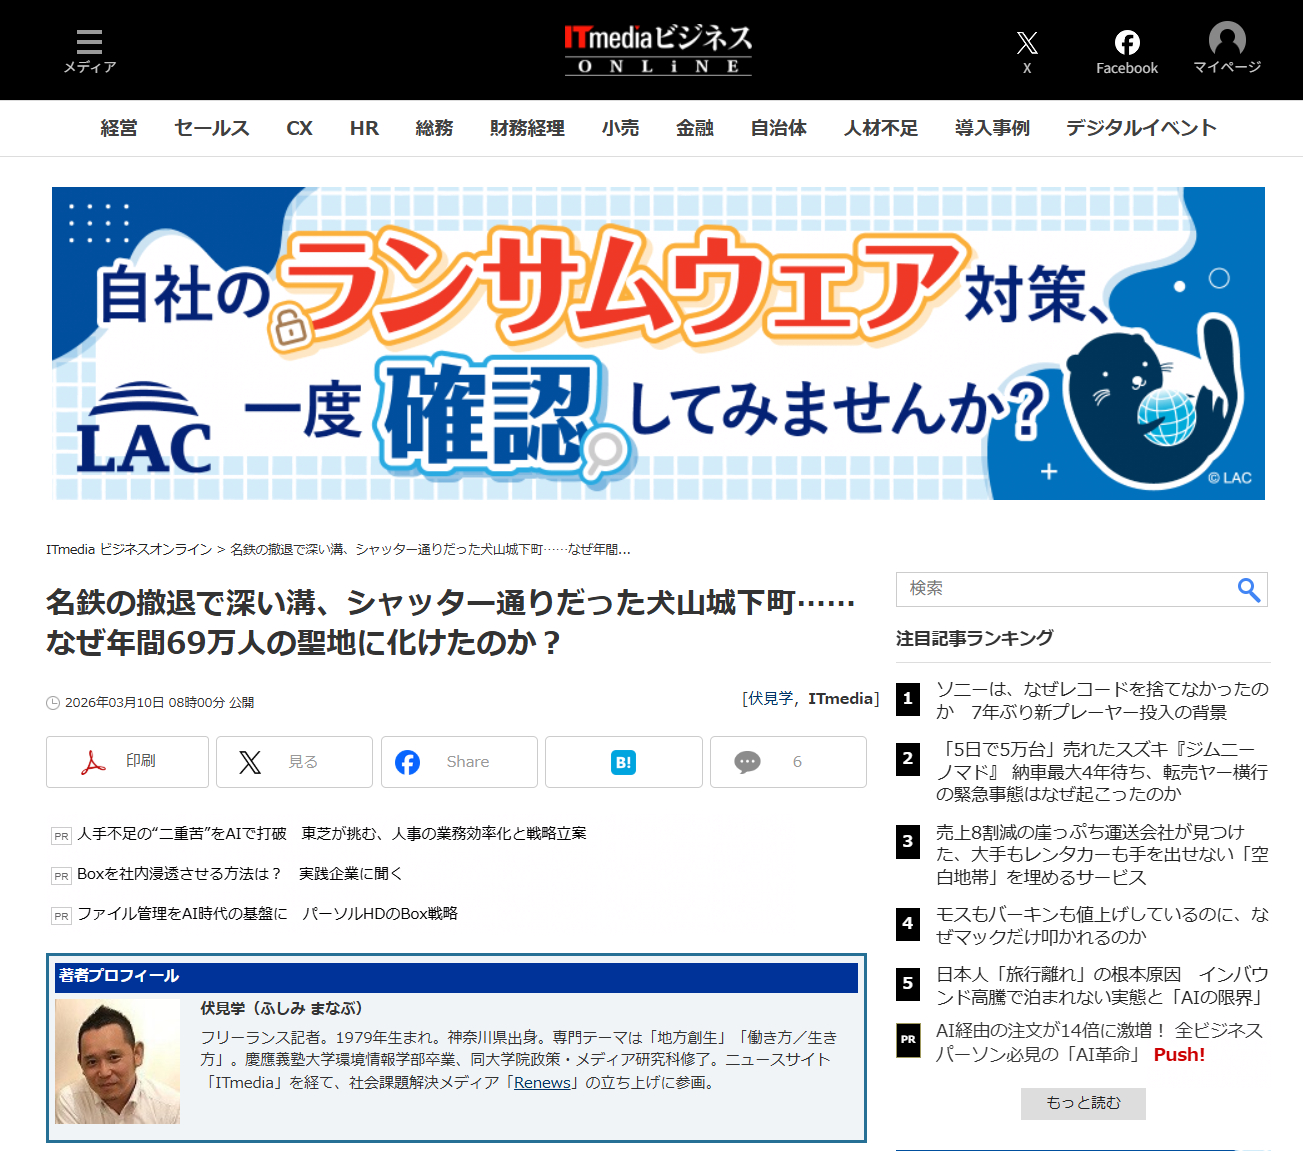The height and width of the screenshot is (1151, 1303).
Task: Select the 経営 category tab
Action: coord(119,128)
